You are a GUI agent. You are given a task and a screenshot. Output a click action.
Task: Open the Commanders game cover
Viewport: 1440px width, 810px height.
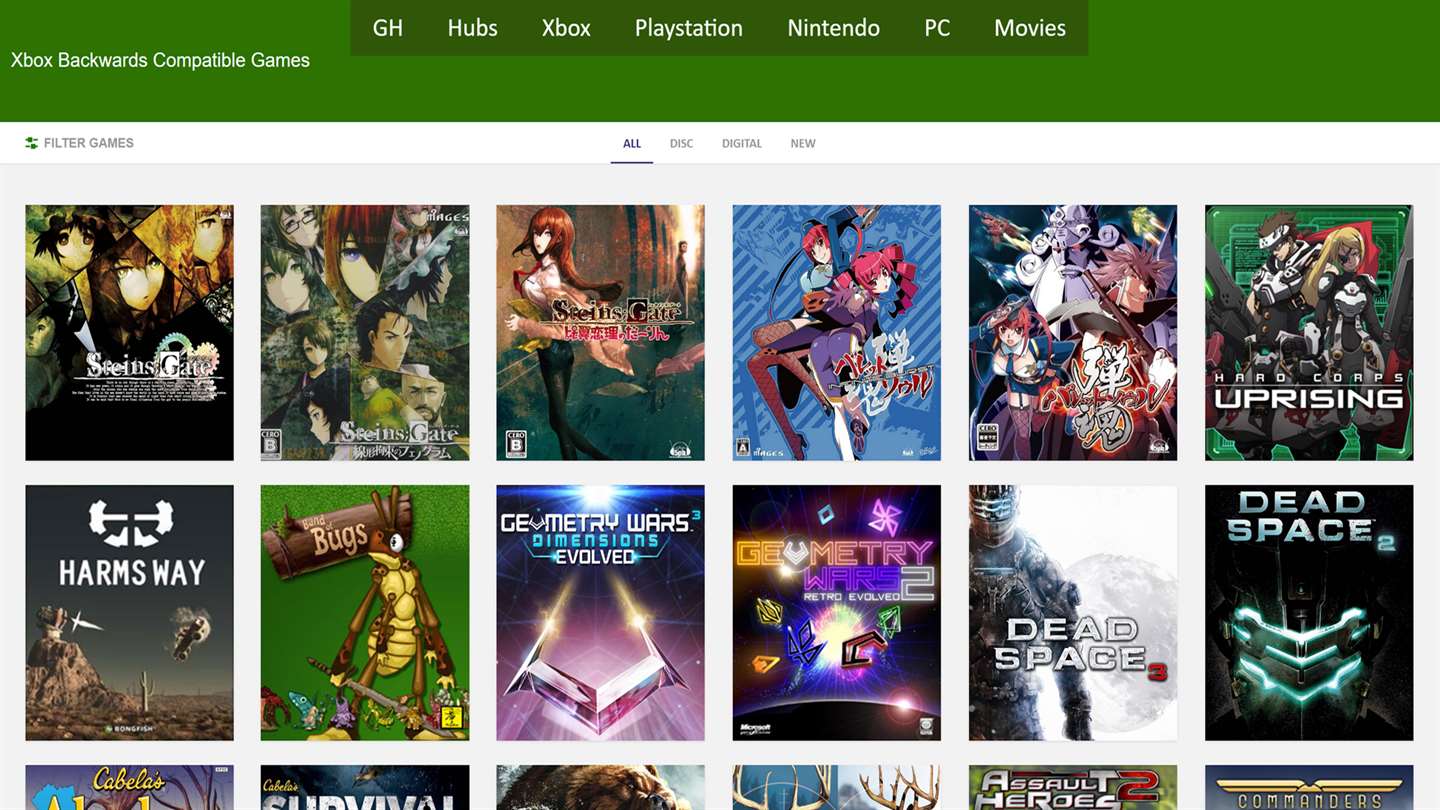coord(1309,788)
